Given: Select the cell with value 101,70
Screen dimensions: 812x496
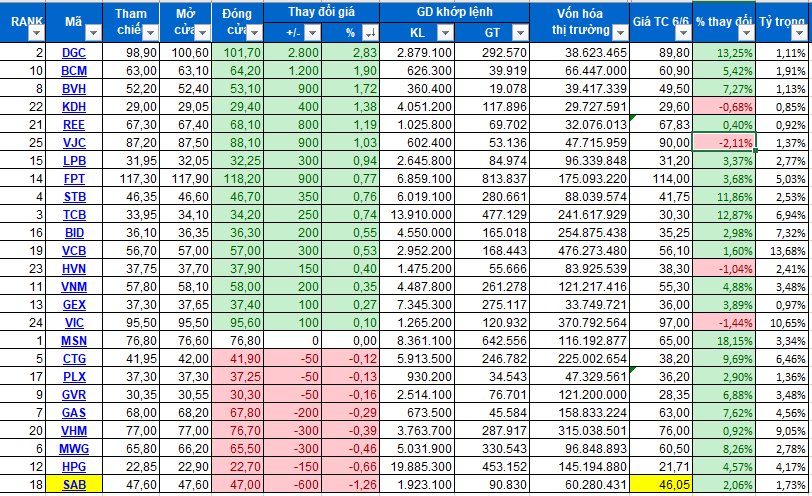Looking at the screenshot, I should [x=238, y=53].
